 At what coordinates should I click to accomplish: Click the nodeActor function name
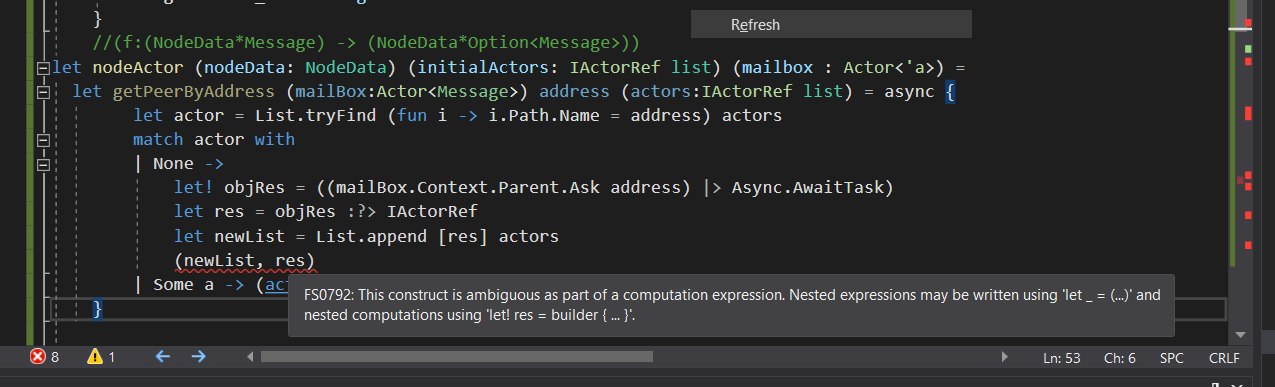[x=138, y=67]
